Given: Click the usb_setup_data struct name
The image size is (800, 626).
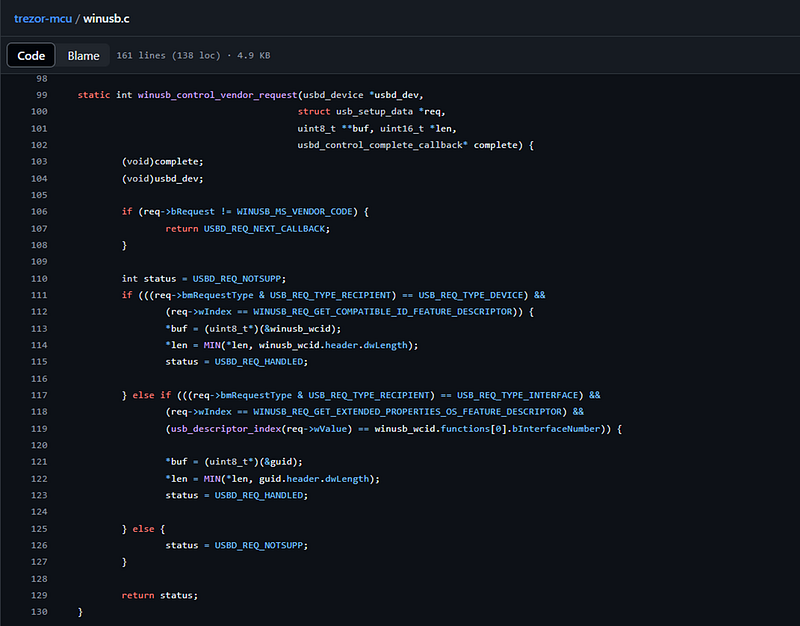Looking at the screenshot, I should 374,112.
